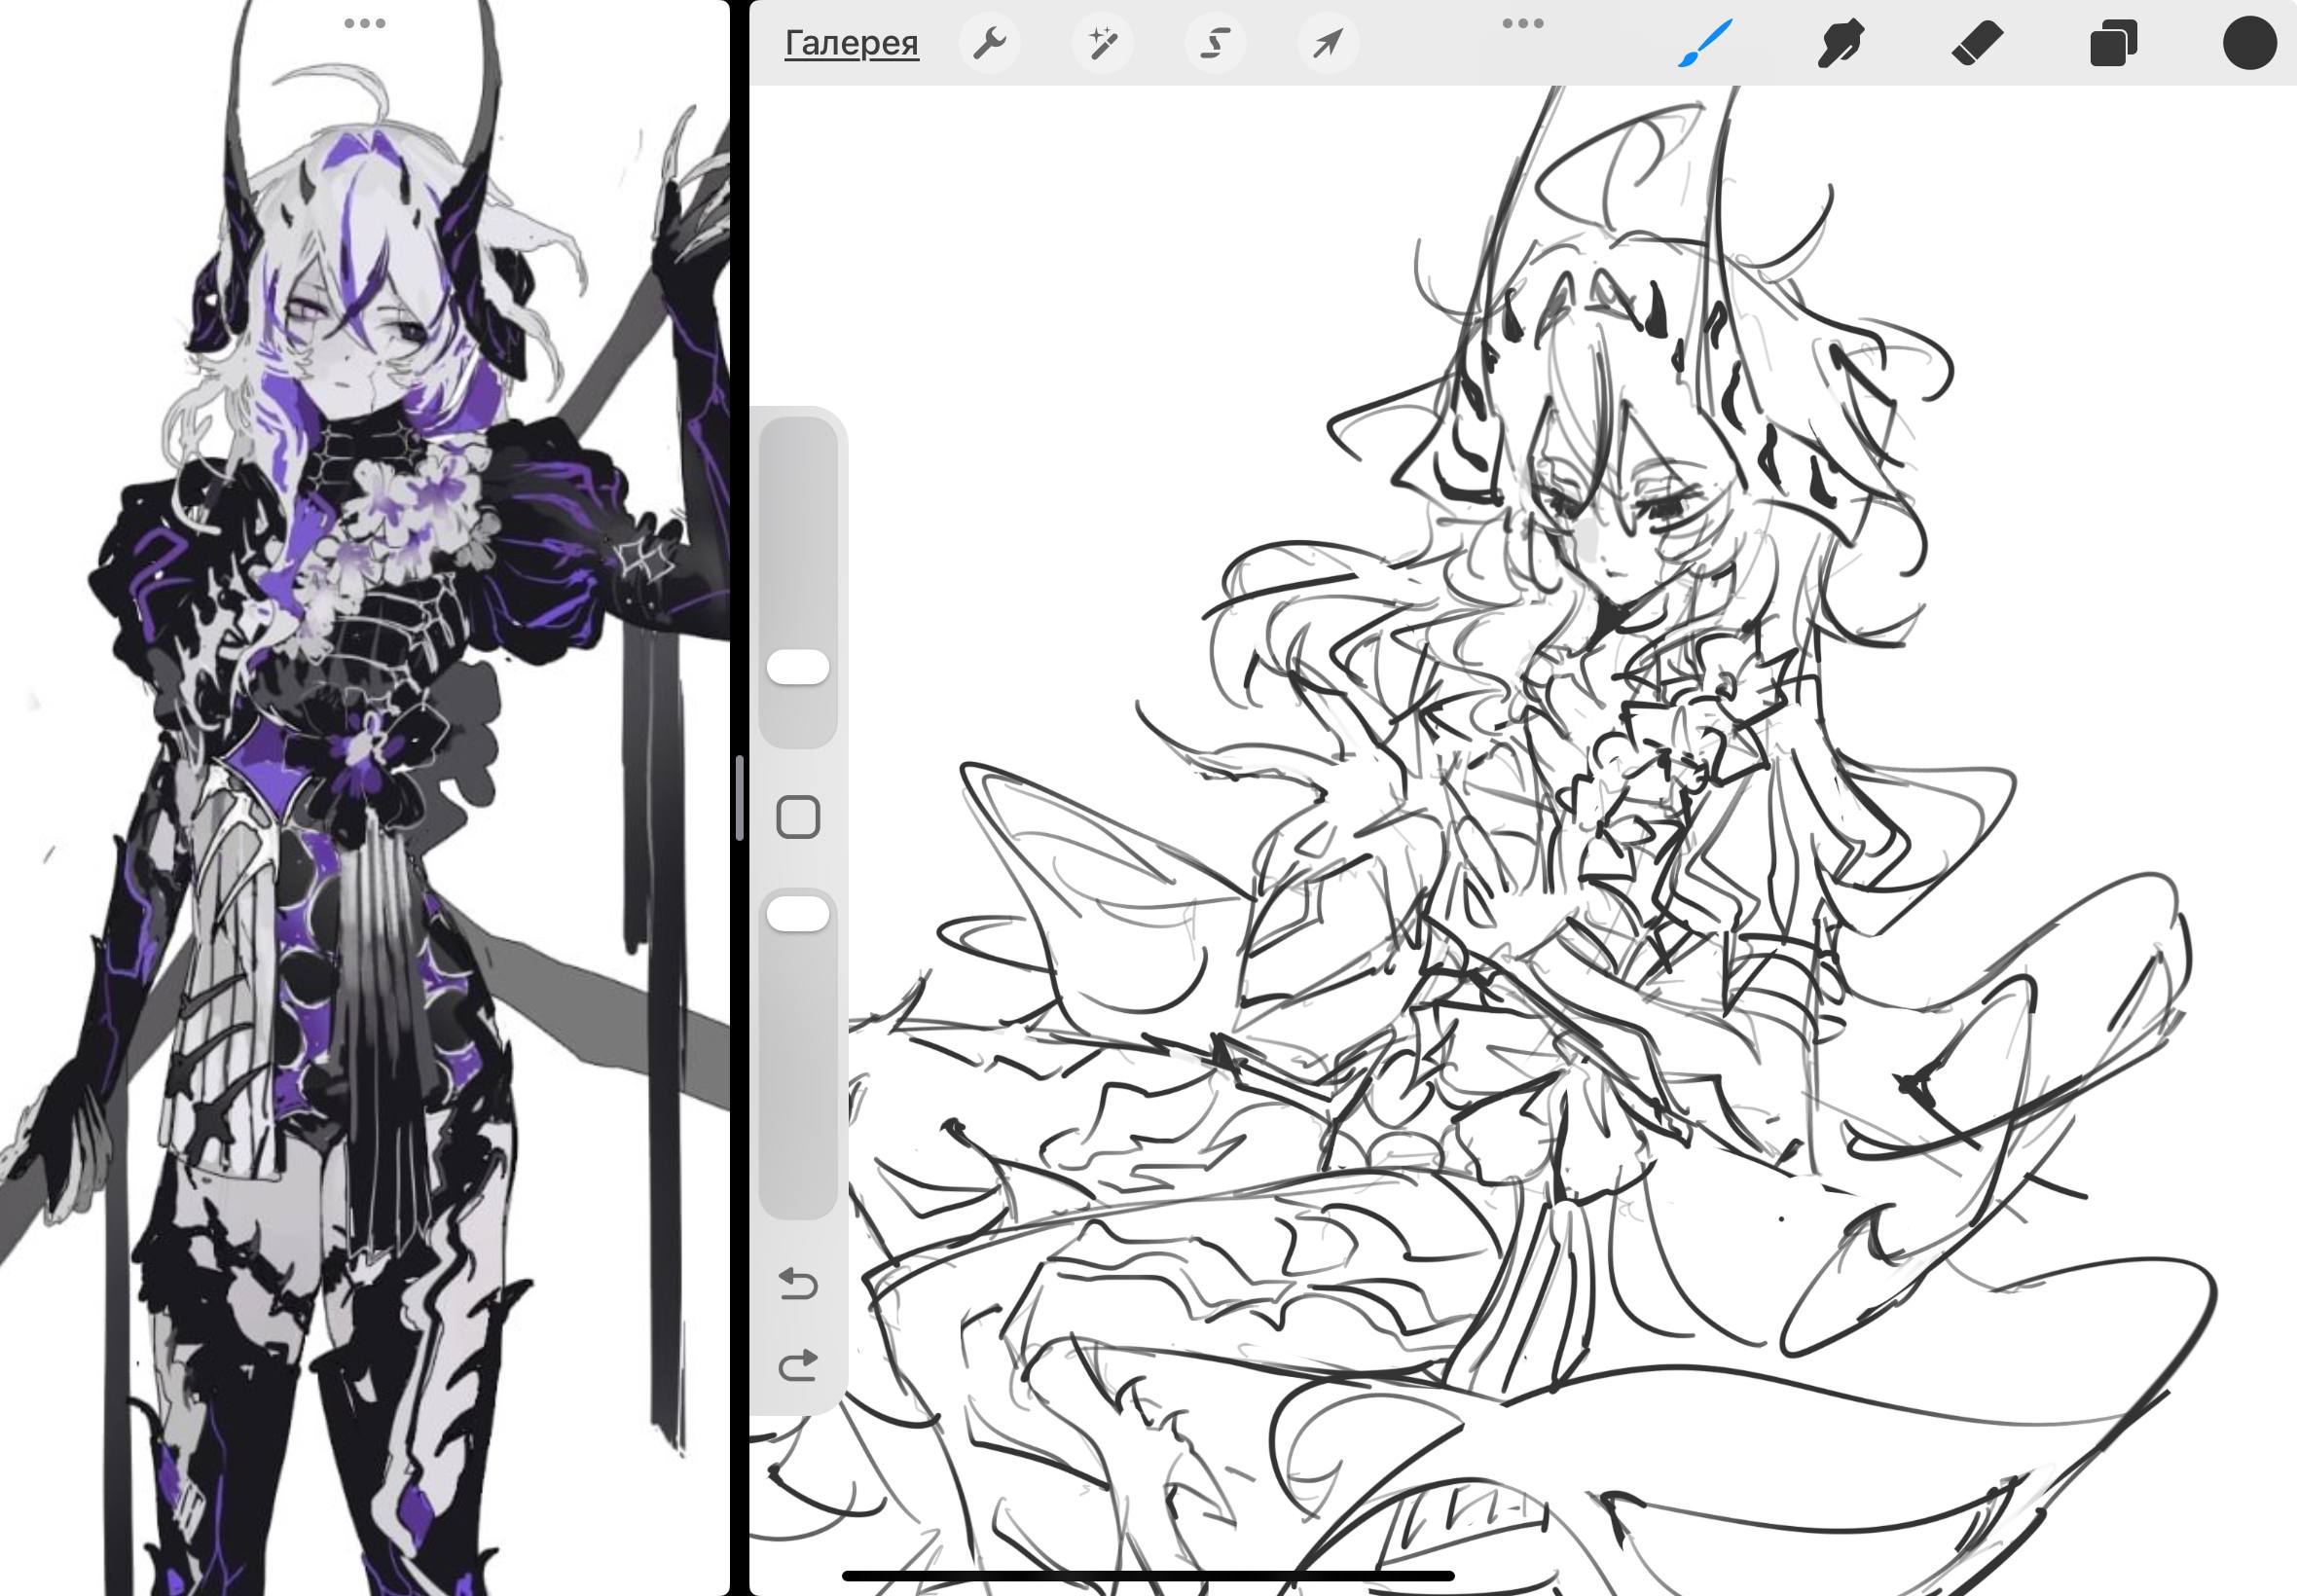
Task: Open multitasking dots in reference image window
Action: (x=365, y=23)
